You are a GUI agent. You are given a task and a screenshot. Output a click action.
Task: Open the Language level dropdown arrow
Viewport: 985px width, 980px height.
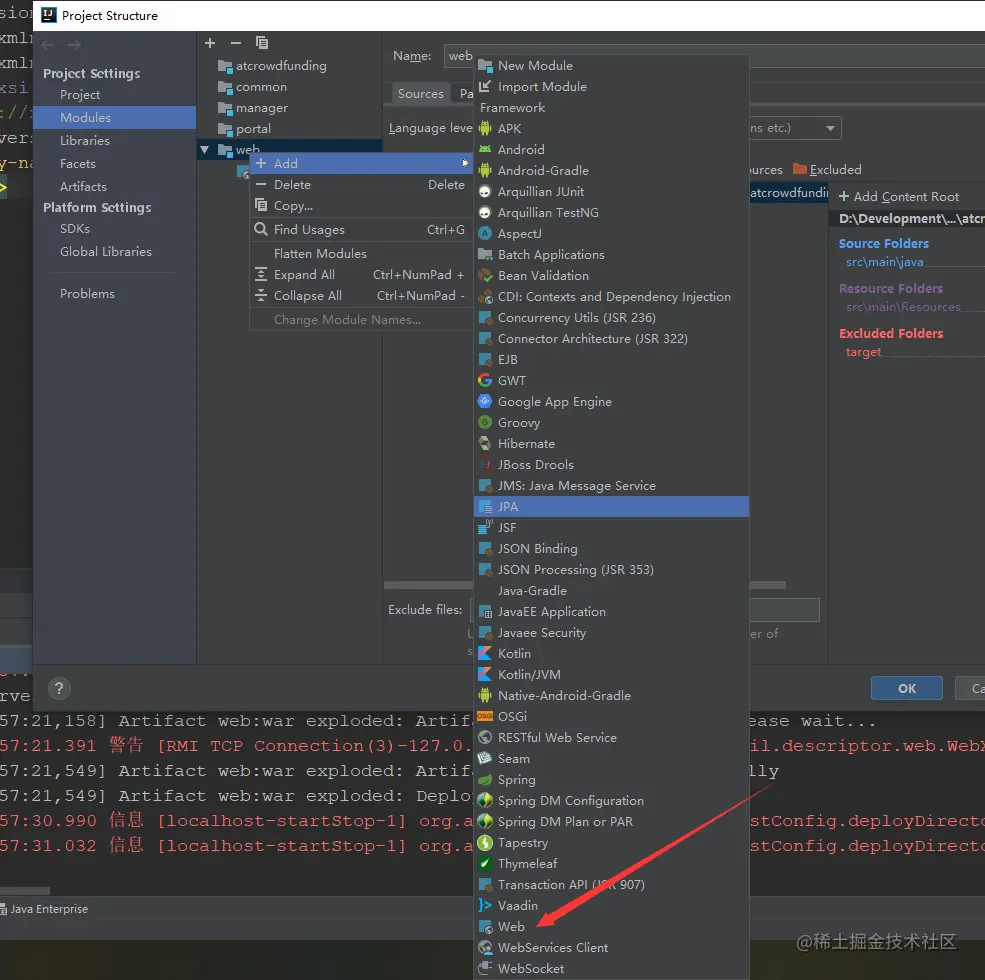pyautogui.click(x=830, y=128)
